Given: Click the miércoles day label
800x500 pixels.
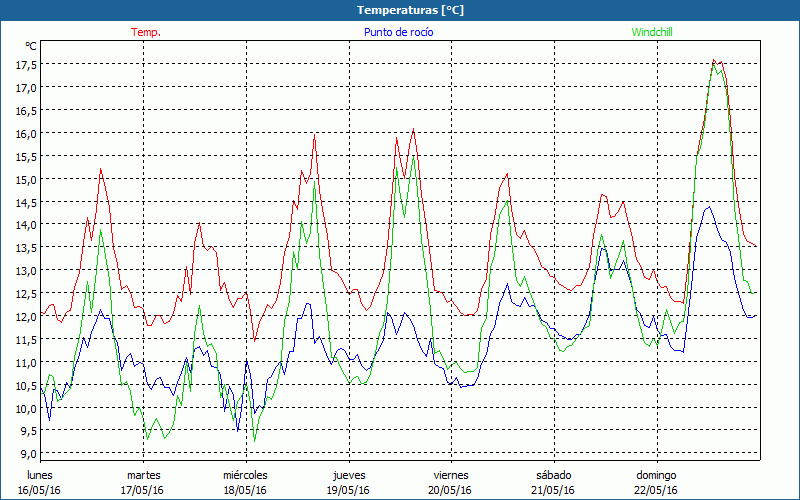Looking at the screenshot, I should pos(245,475).
